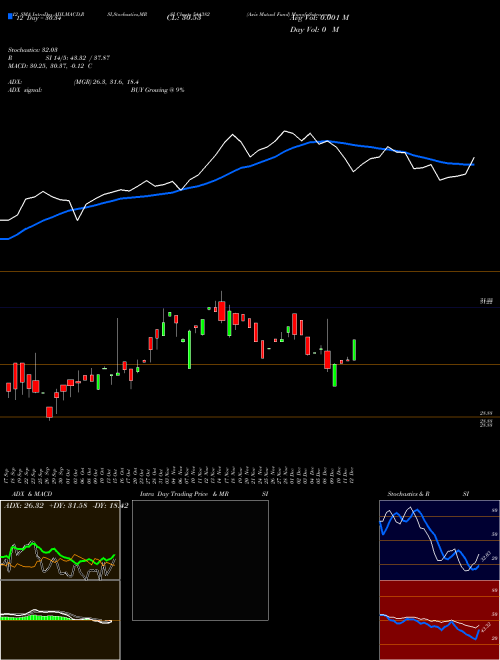Click the tall green candle below the orange line
The image size is (500, 660).
coord(335,375)
